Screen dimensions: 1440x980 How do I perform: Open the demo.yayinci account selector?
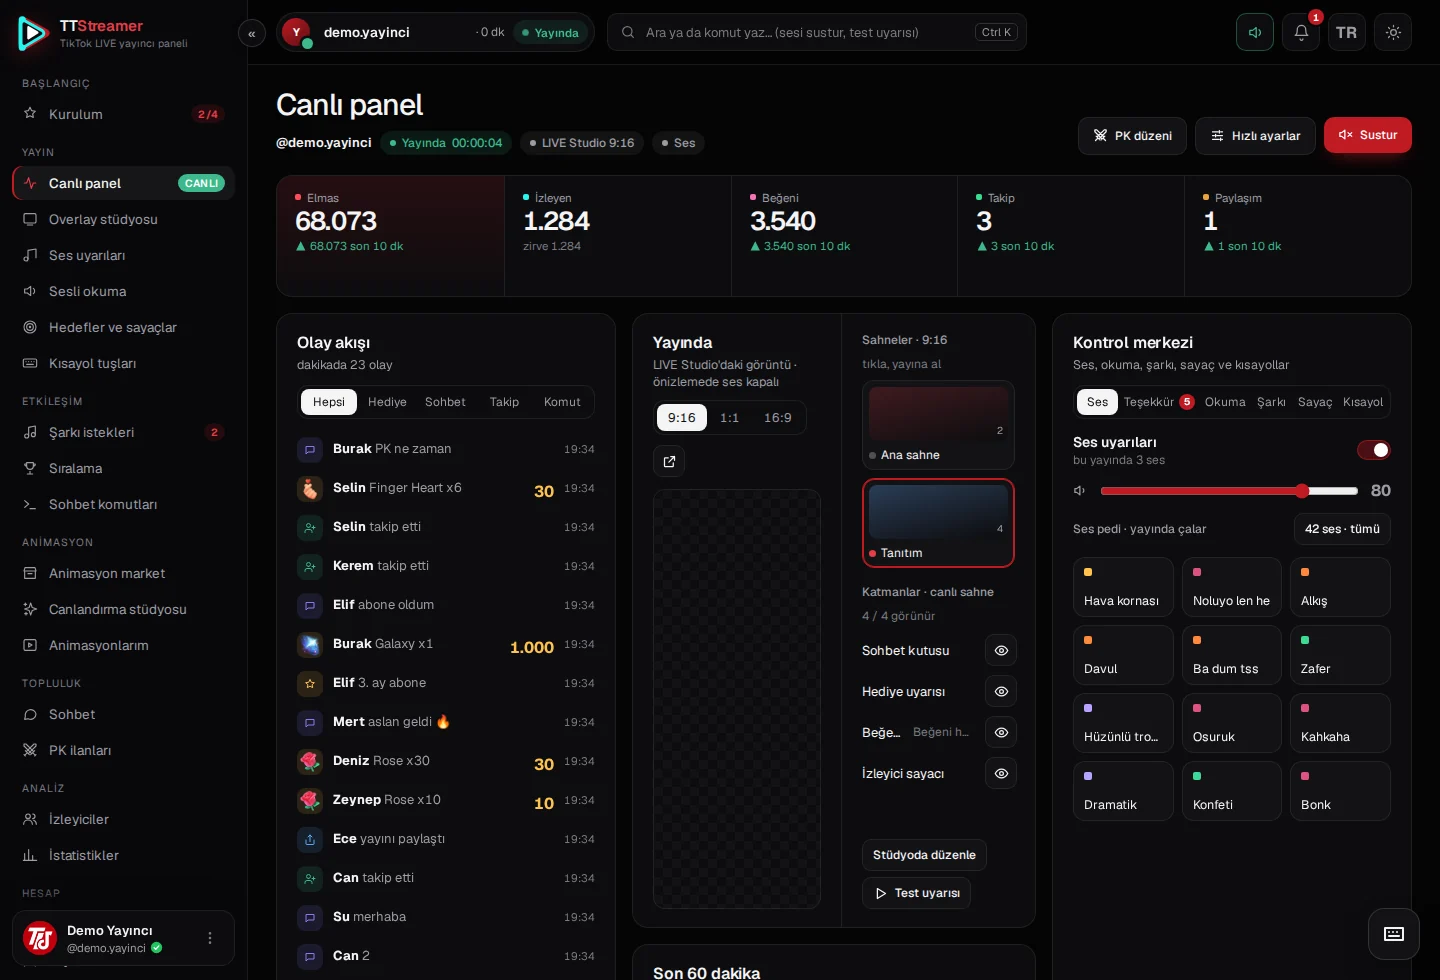click(435, 32)
